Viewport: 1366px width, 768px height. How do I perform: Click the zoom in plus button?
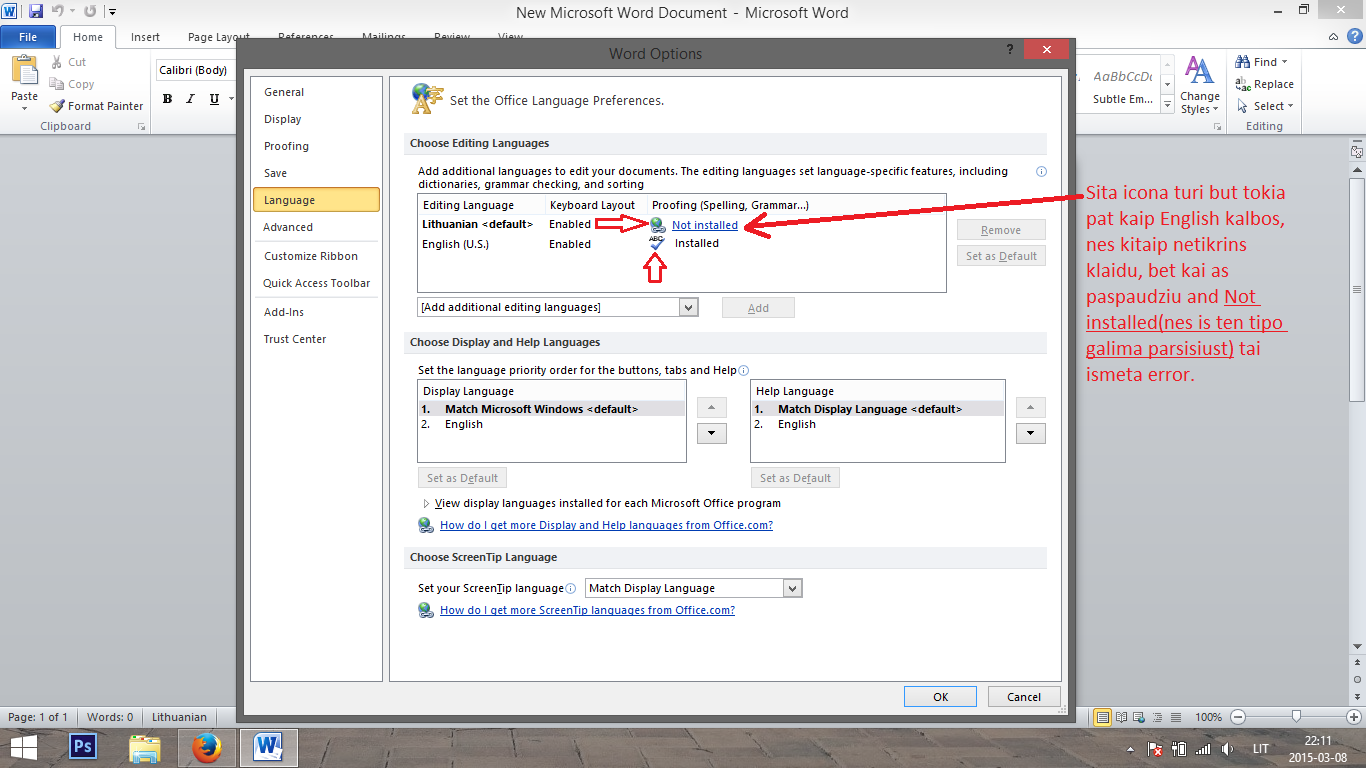click(x=1353, y=717)
